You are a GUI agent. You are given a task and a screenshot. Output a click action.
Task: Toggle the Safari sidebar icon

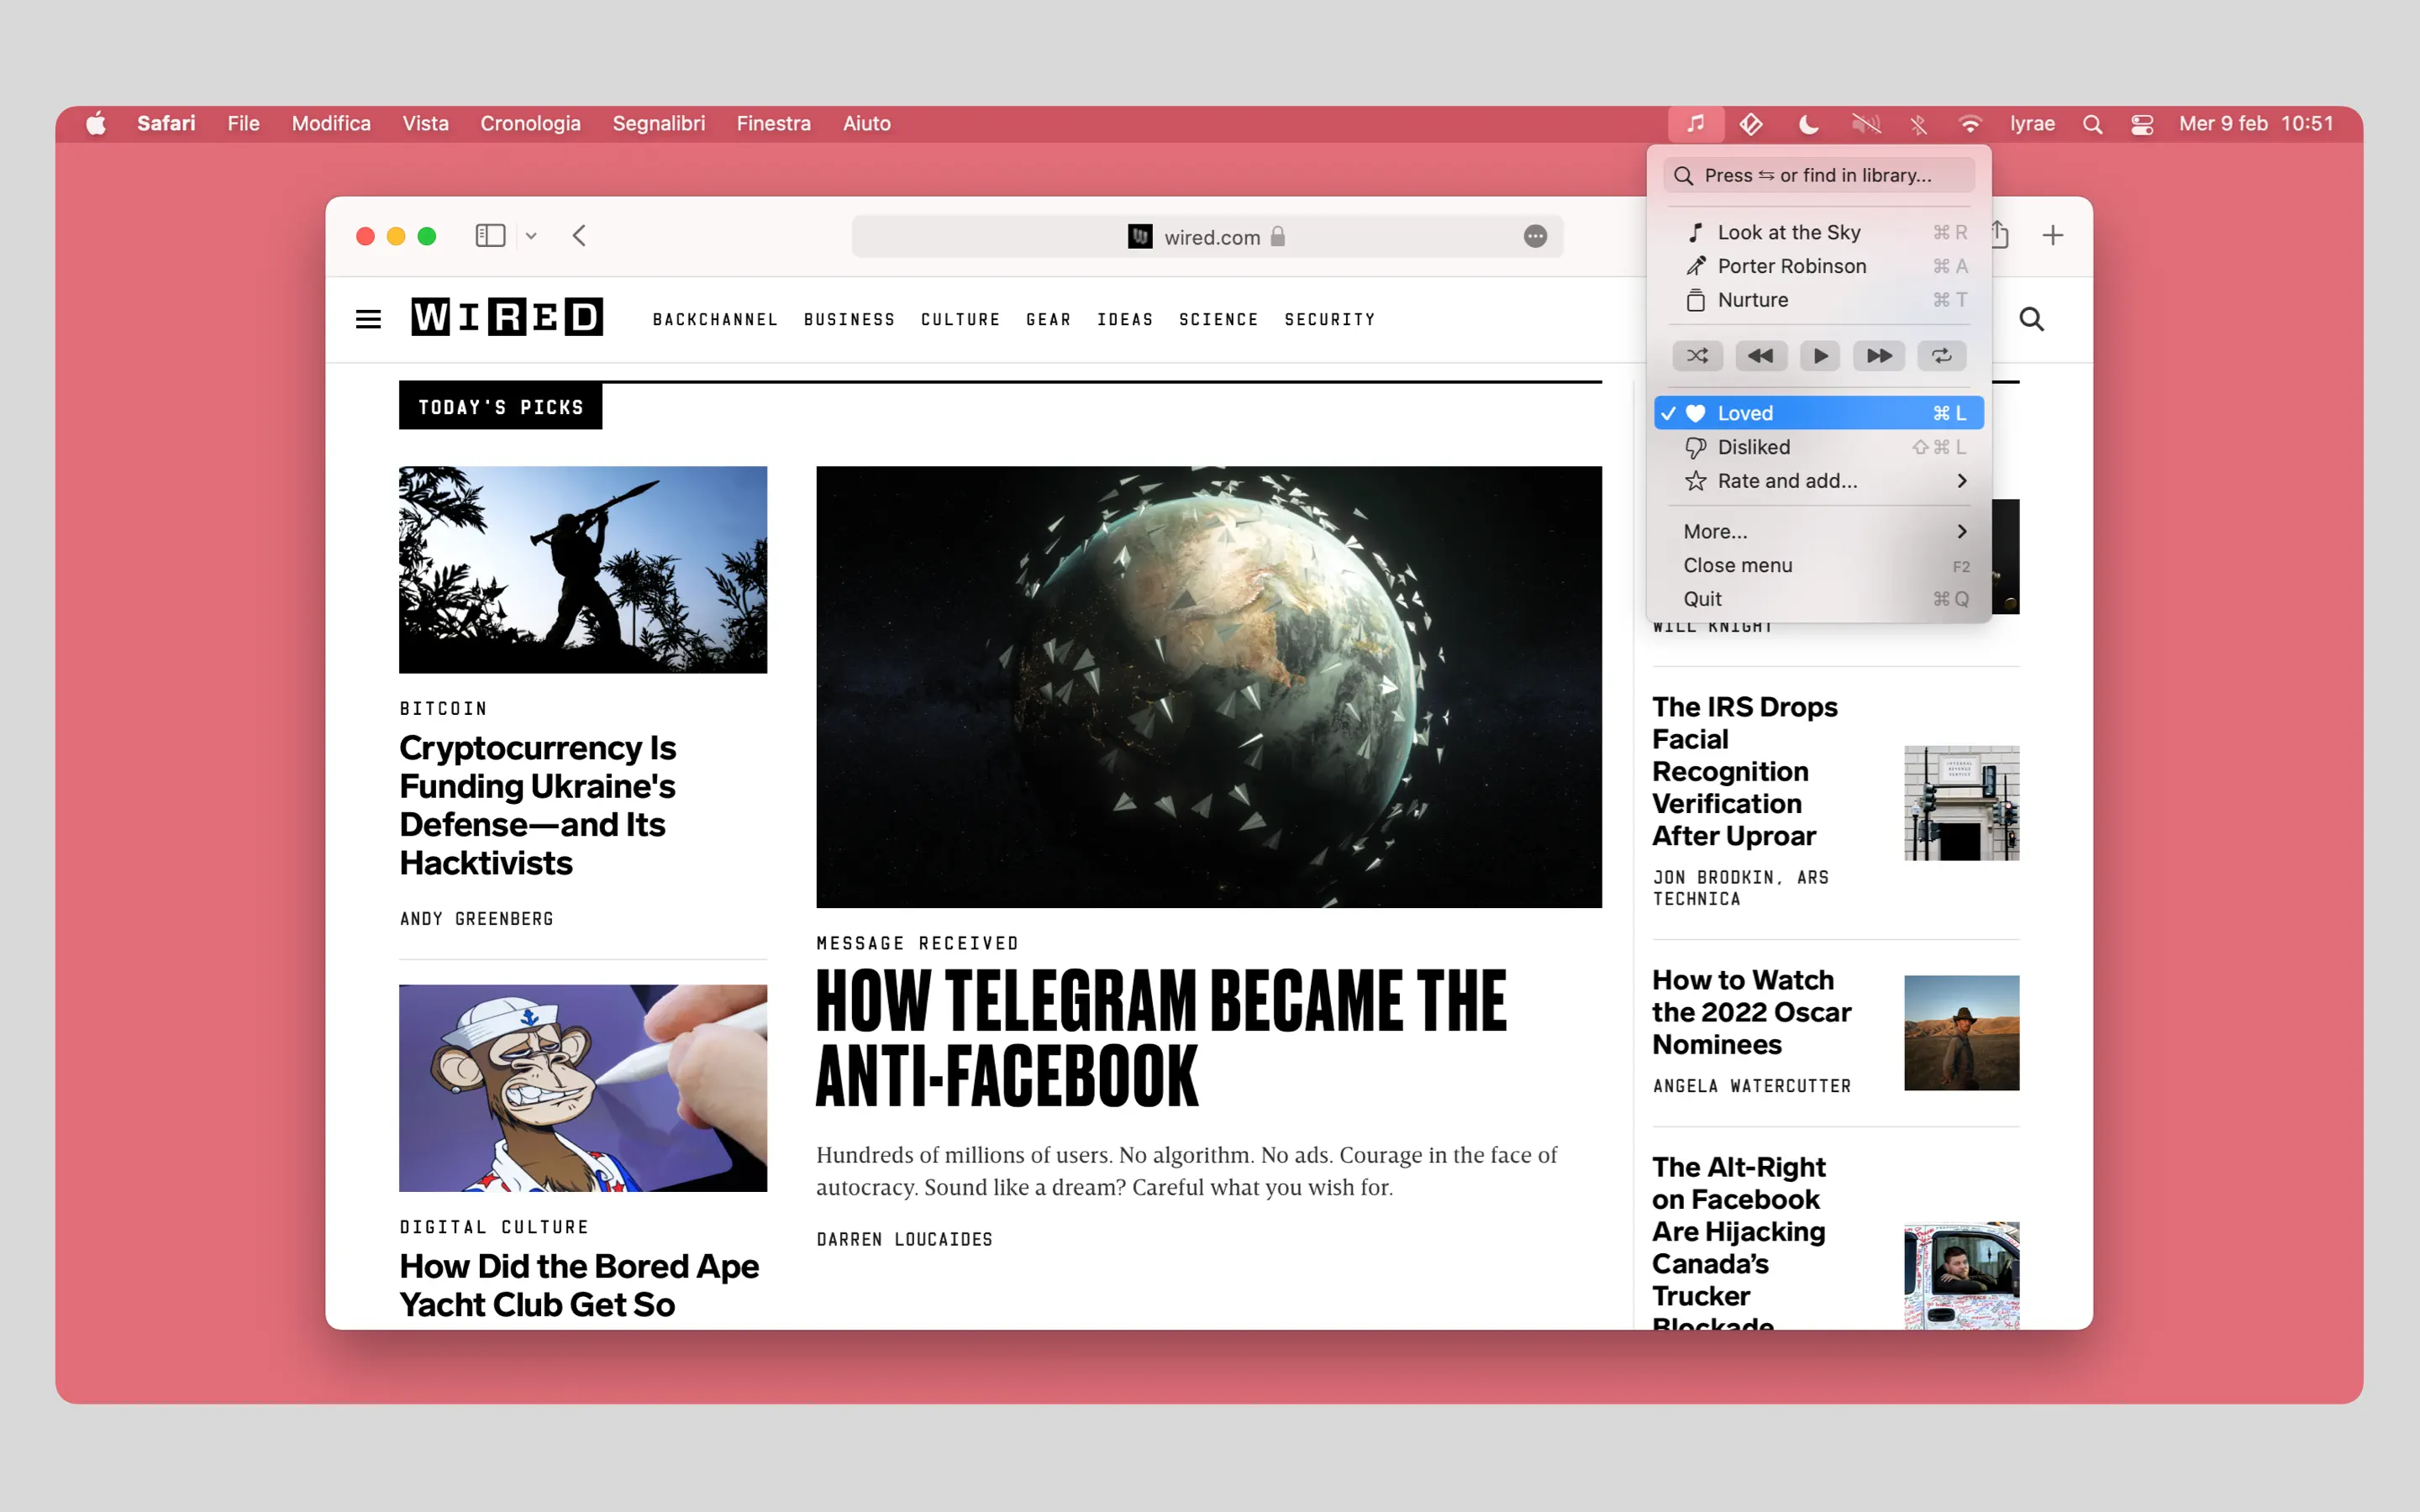click(489, 236)
